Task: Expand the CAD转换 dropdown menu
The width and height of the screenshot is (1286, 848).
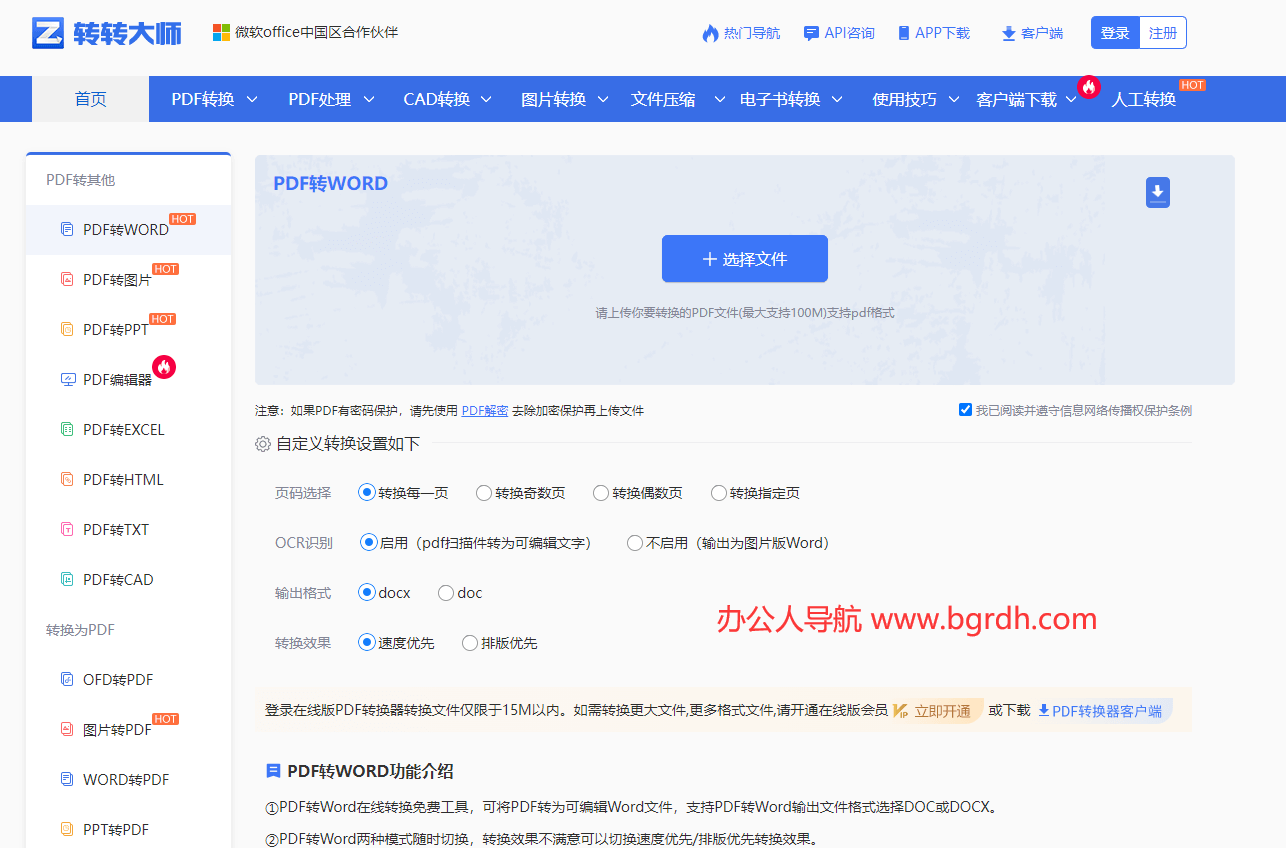Action: coord(446,99)
